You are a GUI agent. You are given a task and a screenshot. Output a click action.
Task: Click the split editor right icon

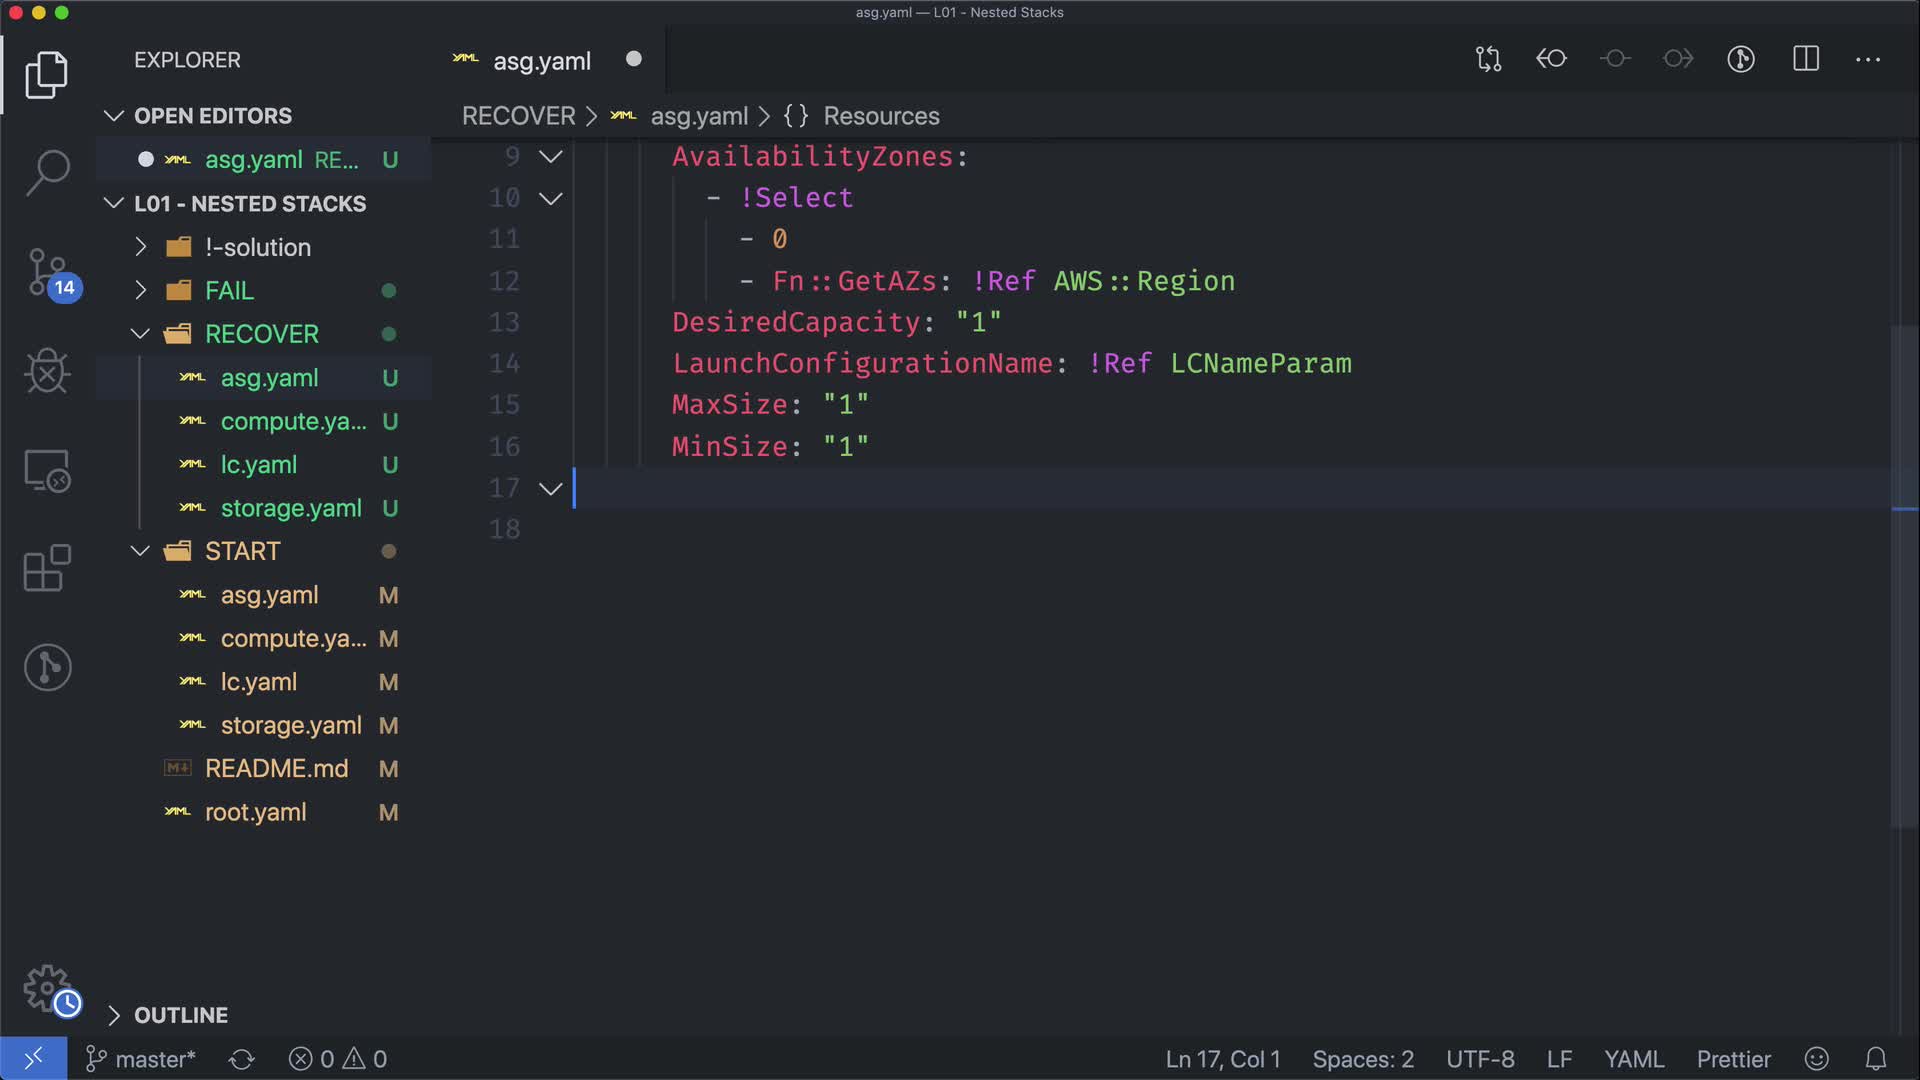click(x=1806, y=59)
